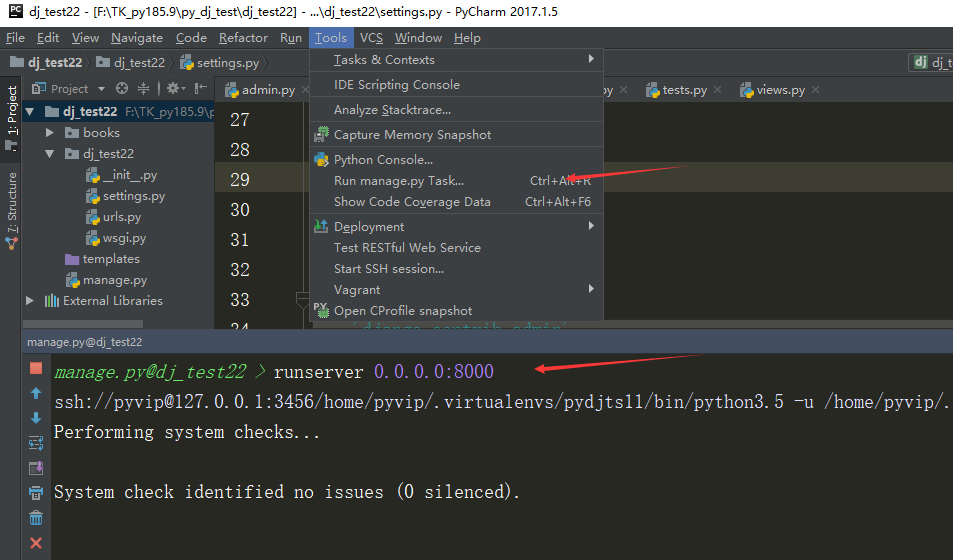Click settings.py breadcrumb in navigation bar

[220, 63]
